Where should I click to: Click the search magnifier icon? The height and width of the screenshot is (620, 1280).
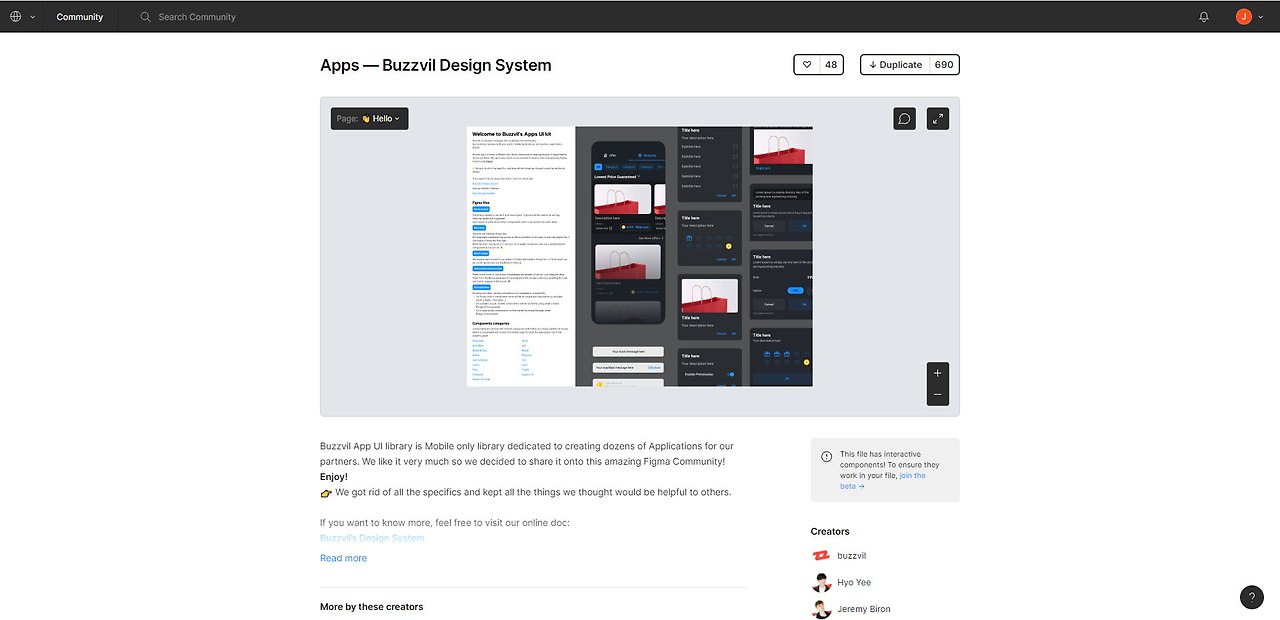point(146,17)
